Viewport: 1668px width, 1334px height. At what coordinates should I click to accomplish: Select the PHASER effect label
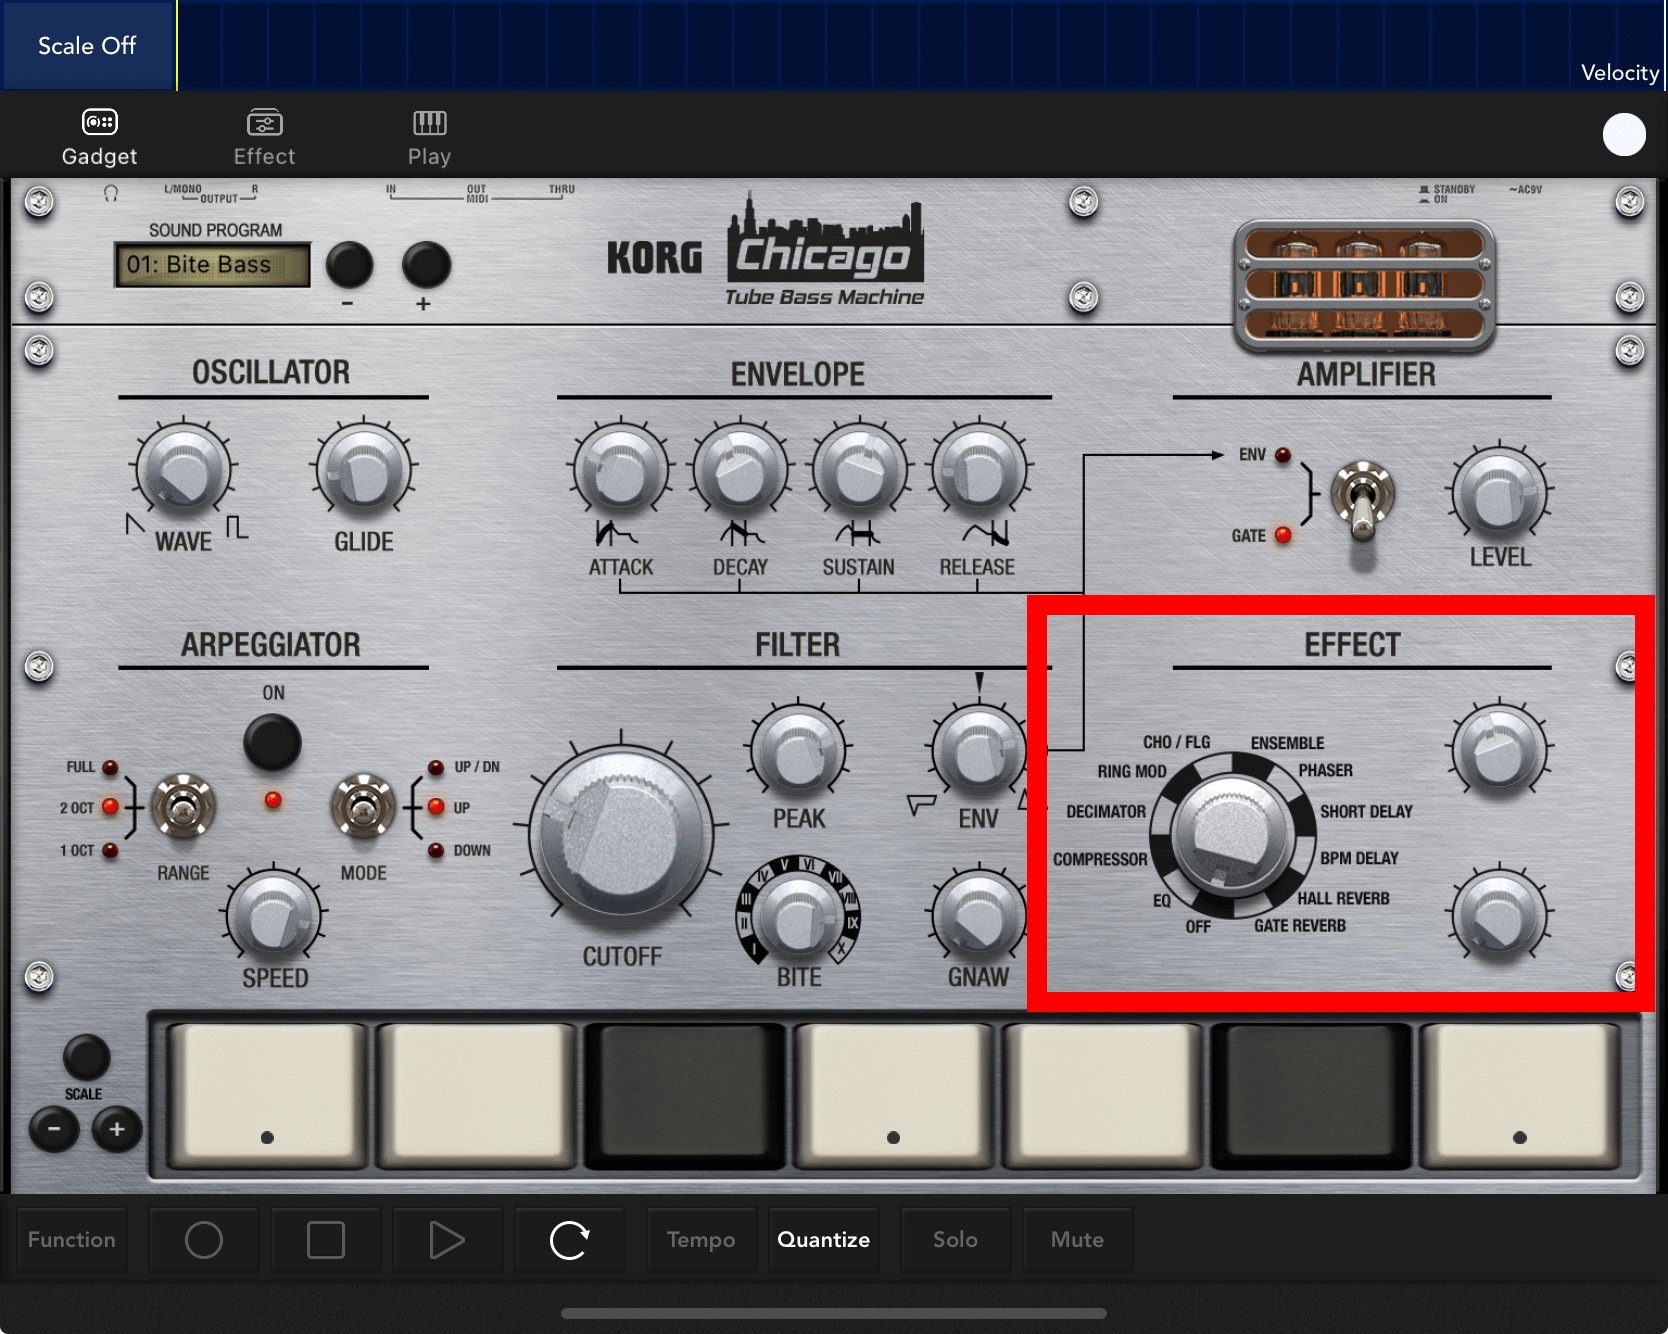[x=1325, y=770]
